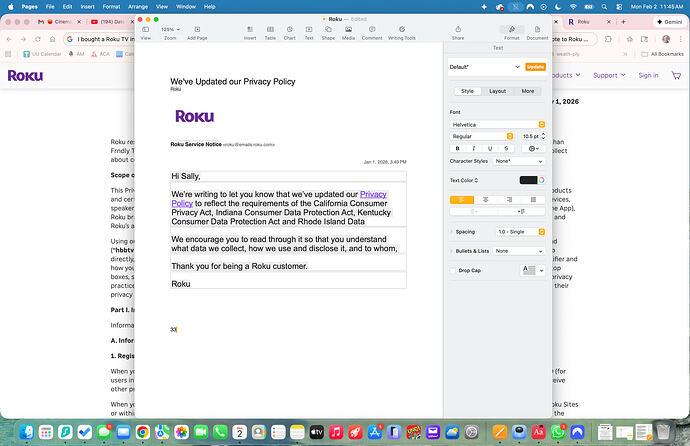Increase the text indent
The width and height of the screenshot is (690, 446).
point(521,212)
